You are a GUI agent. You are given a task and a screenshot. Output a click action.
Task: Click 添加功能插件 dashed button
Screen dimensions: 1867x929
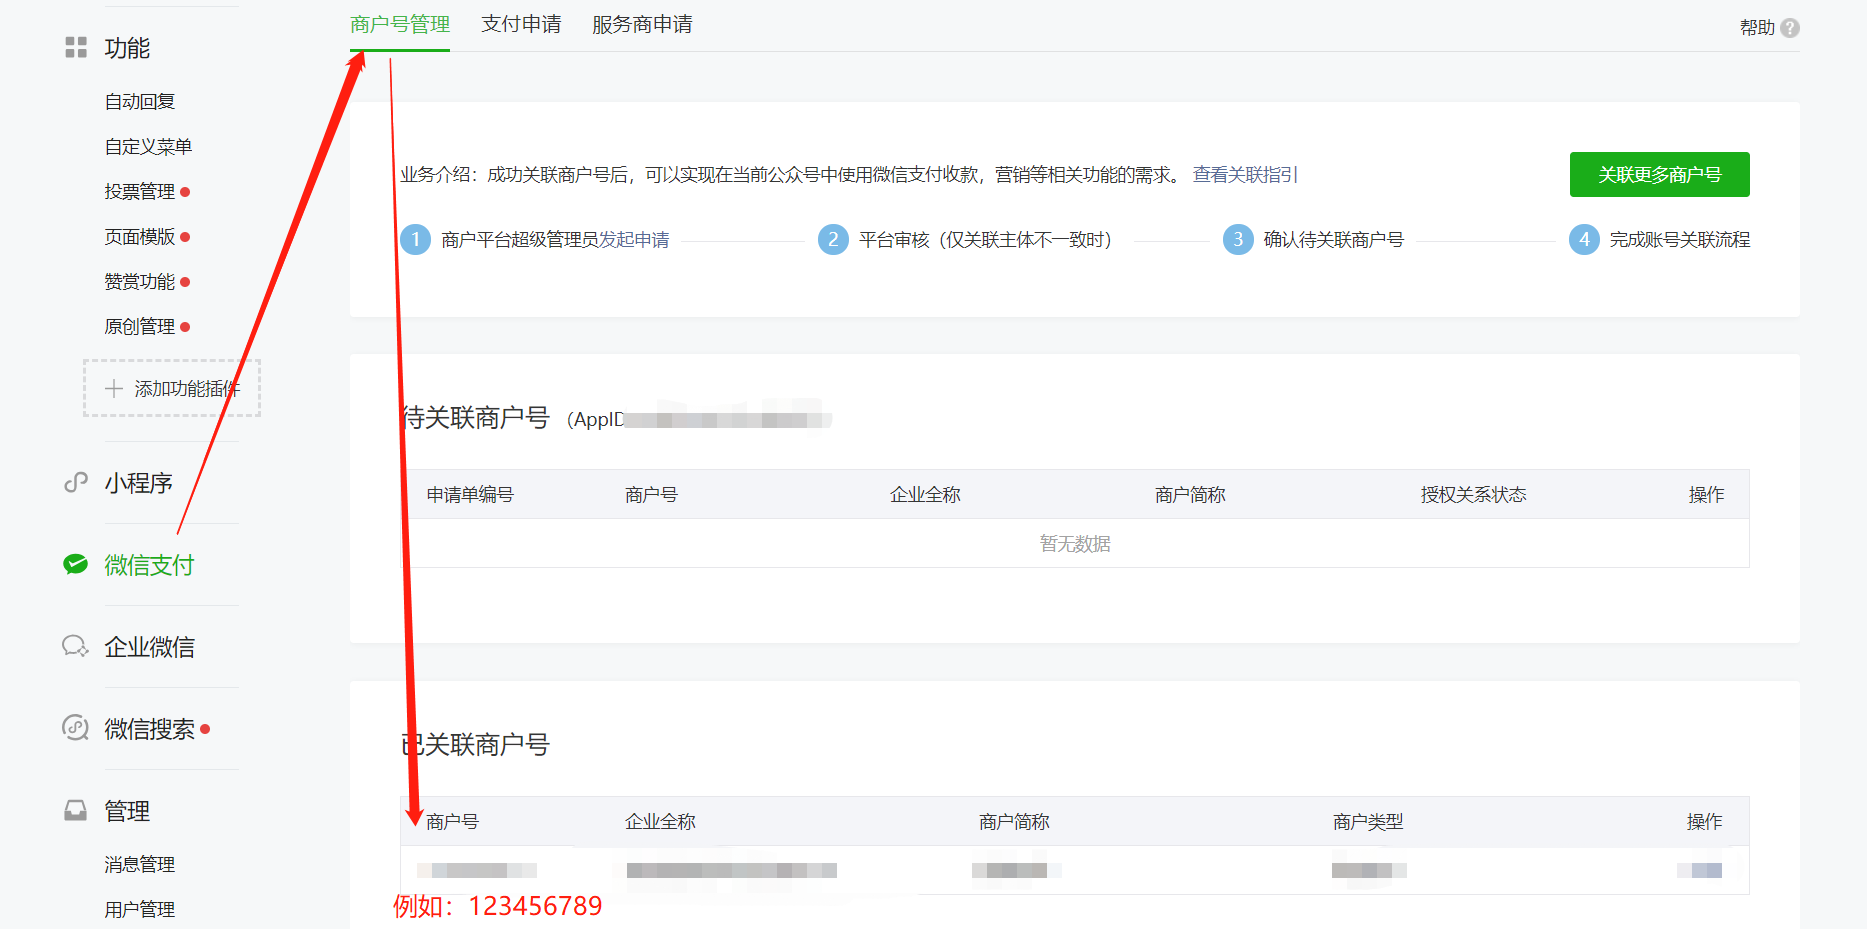[x=171, y=388]
